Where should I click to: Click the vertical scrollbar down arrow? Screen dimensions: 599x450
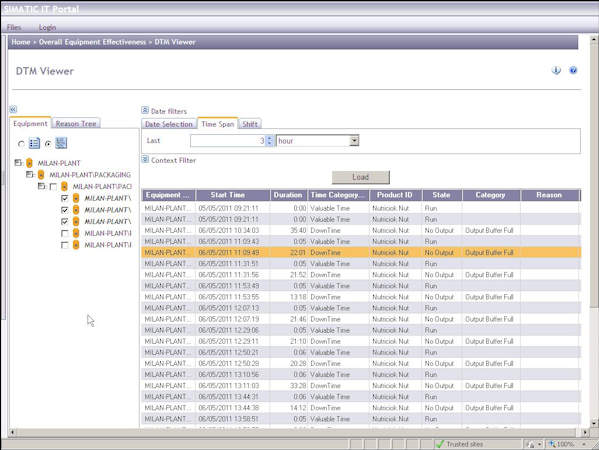(594, 423)
